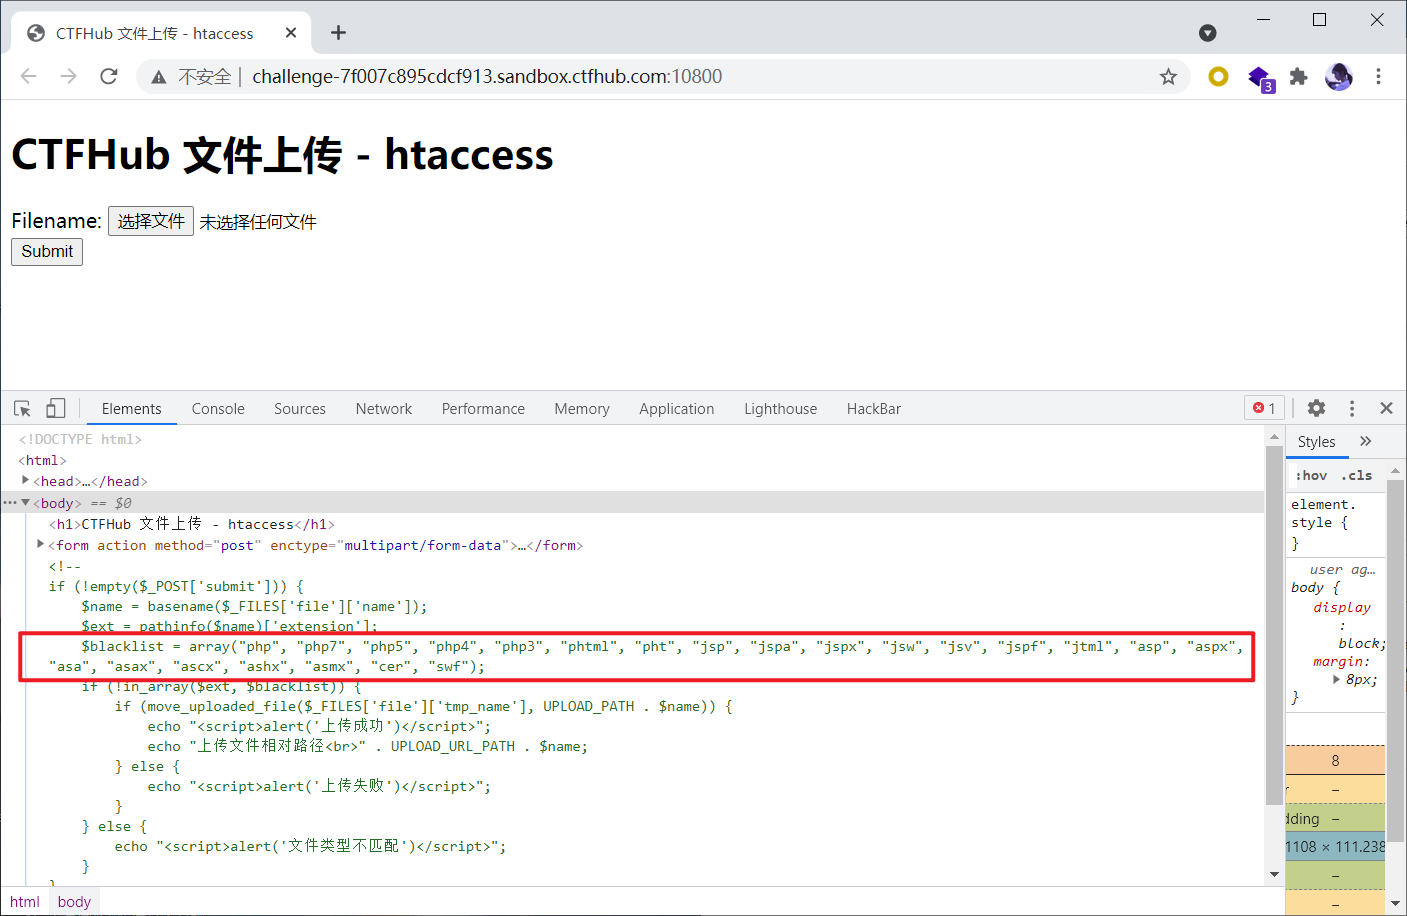Toggle the :hov element state panel

[1311, 476]
